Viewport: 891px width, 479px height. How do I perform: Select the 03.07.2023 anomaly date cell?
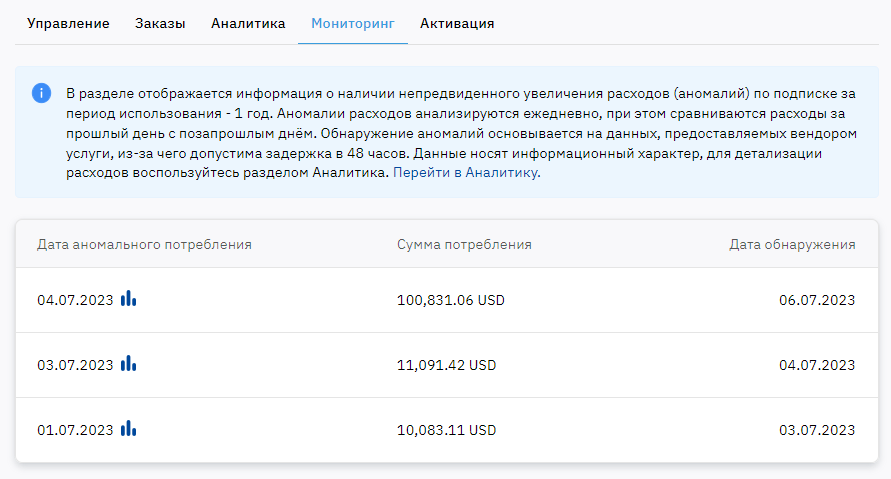point(76,365)
